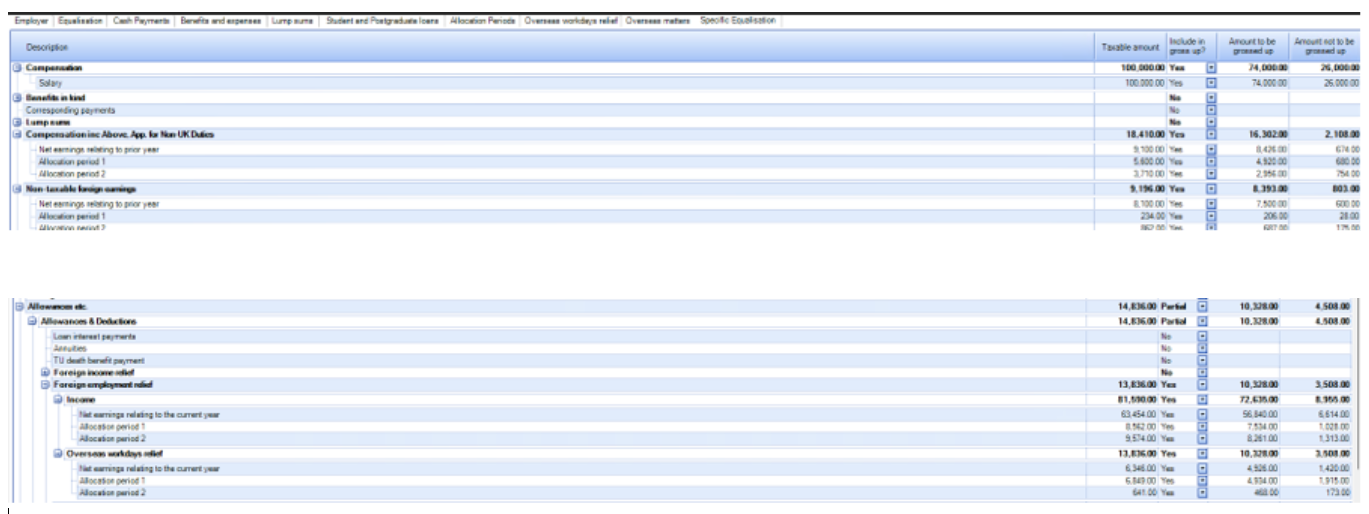
Task: Open Partial dropdown for Allowances & Deductions
Action: 1203,321
